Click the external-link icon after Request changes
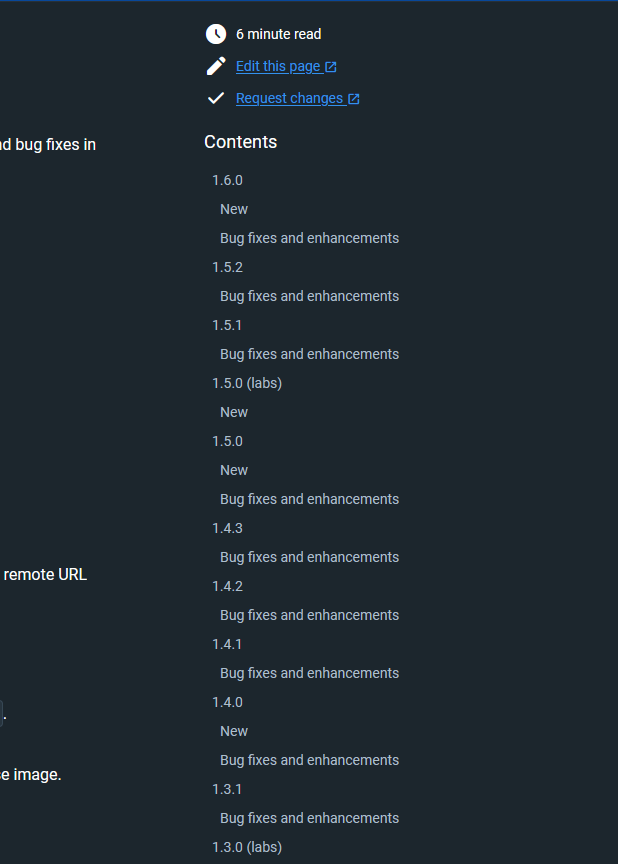The height and width of the screenshot is (864, 618). (354, 98)
